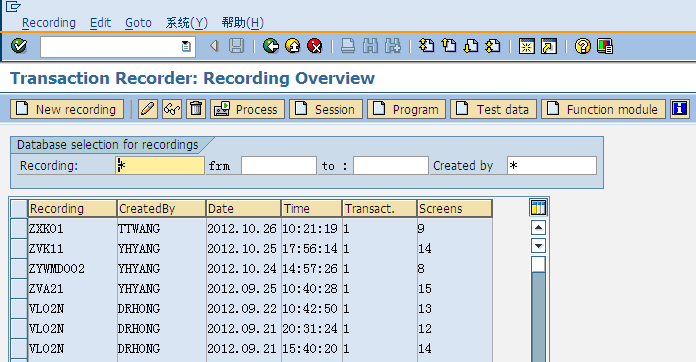Viewport: 696px width, 362px height.
Task: Click the Test data button
Action: (x=493, y=109)
